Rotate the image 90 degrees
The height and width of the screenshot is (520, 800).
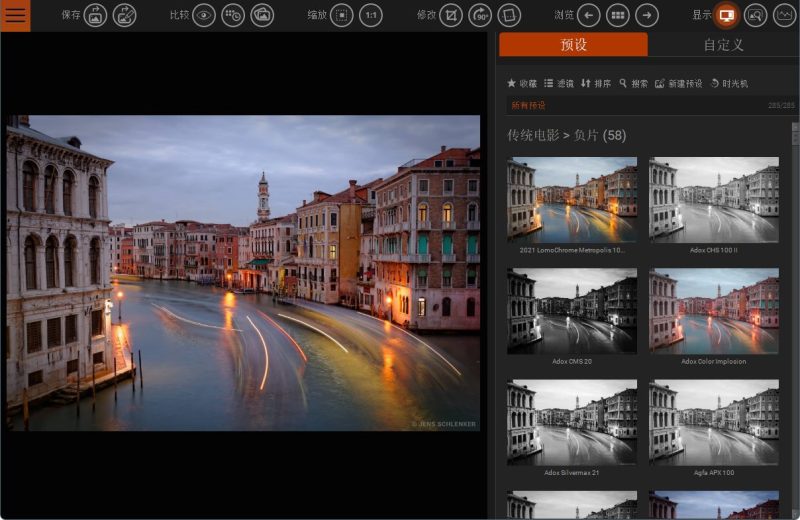click(480, 15)
